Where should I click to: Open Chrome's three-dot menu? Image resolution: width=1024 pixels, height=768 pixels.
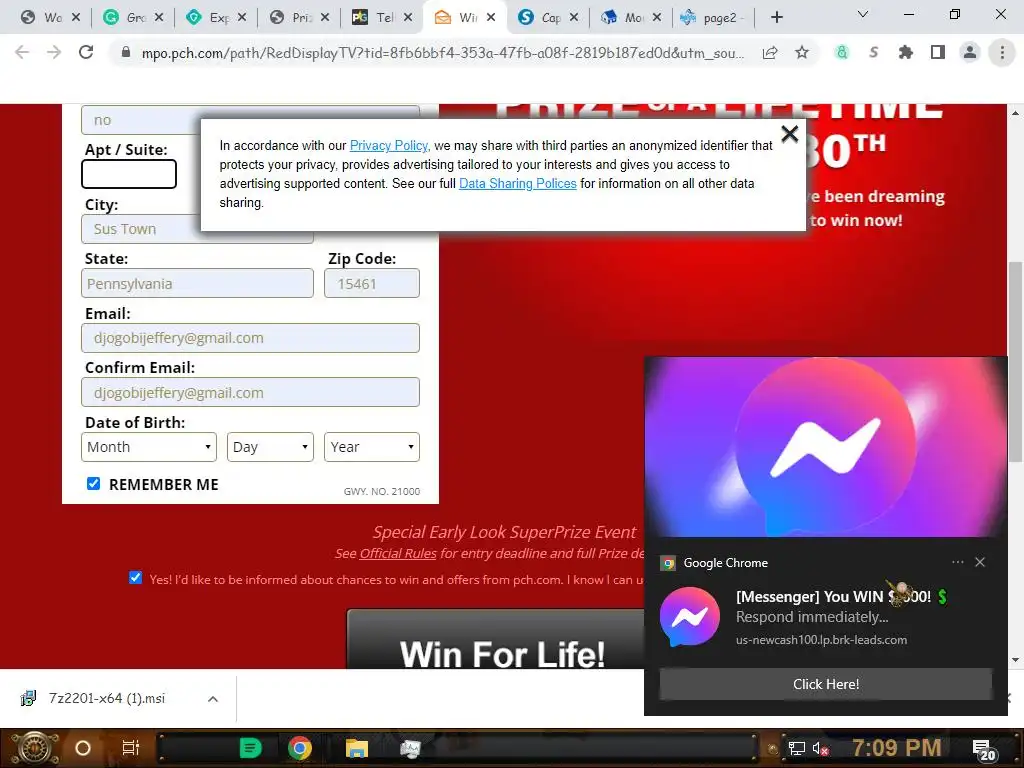pos(1002,52)
